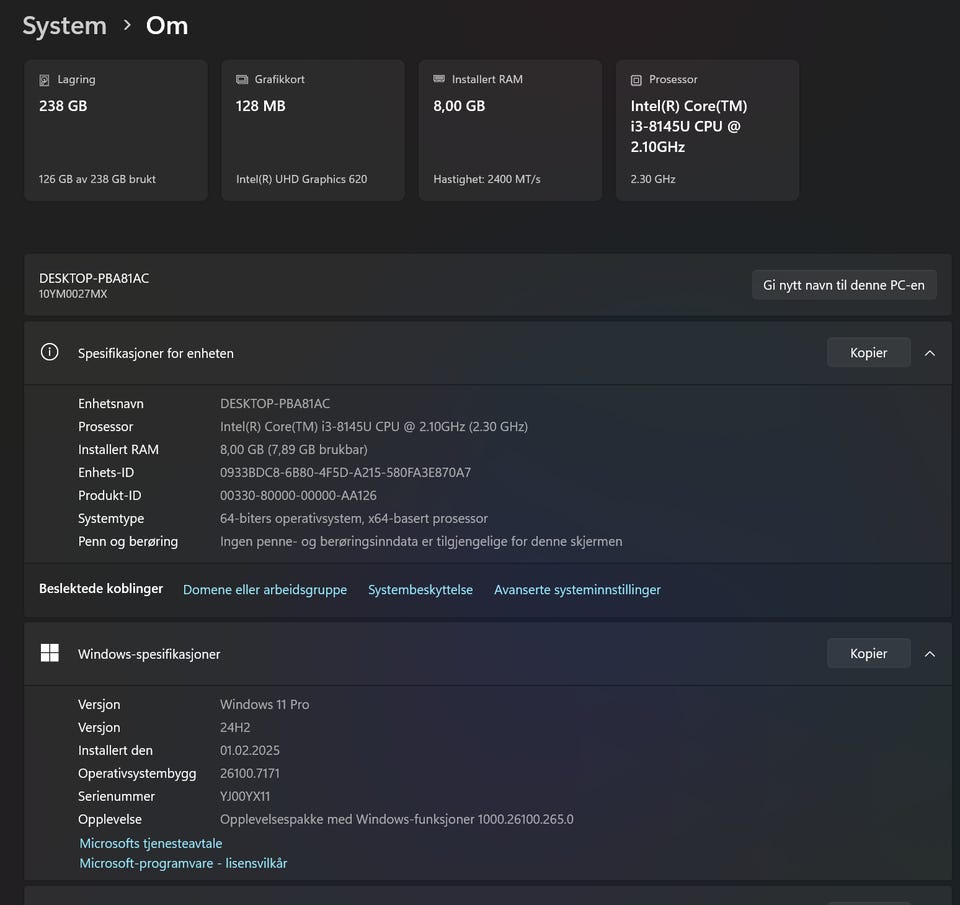The image size is (960, 905).
Task: Open the Microsofts tjenesteavtale link
Action: coord(151,843)
